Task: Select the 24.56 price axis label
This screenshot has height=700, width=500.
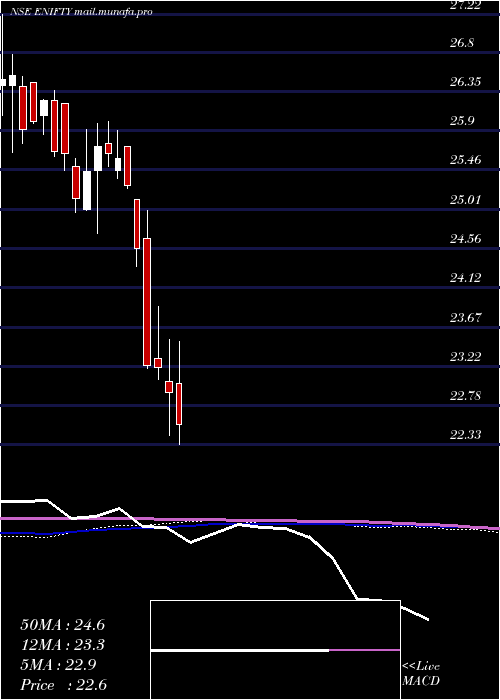Action: coord(466,238)
